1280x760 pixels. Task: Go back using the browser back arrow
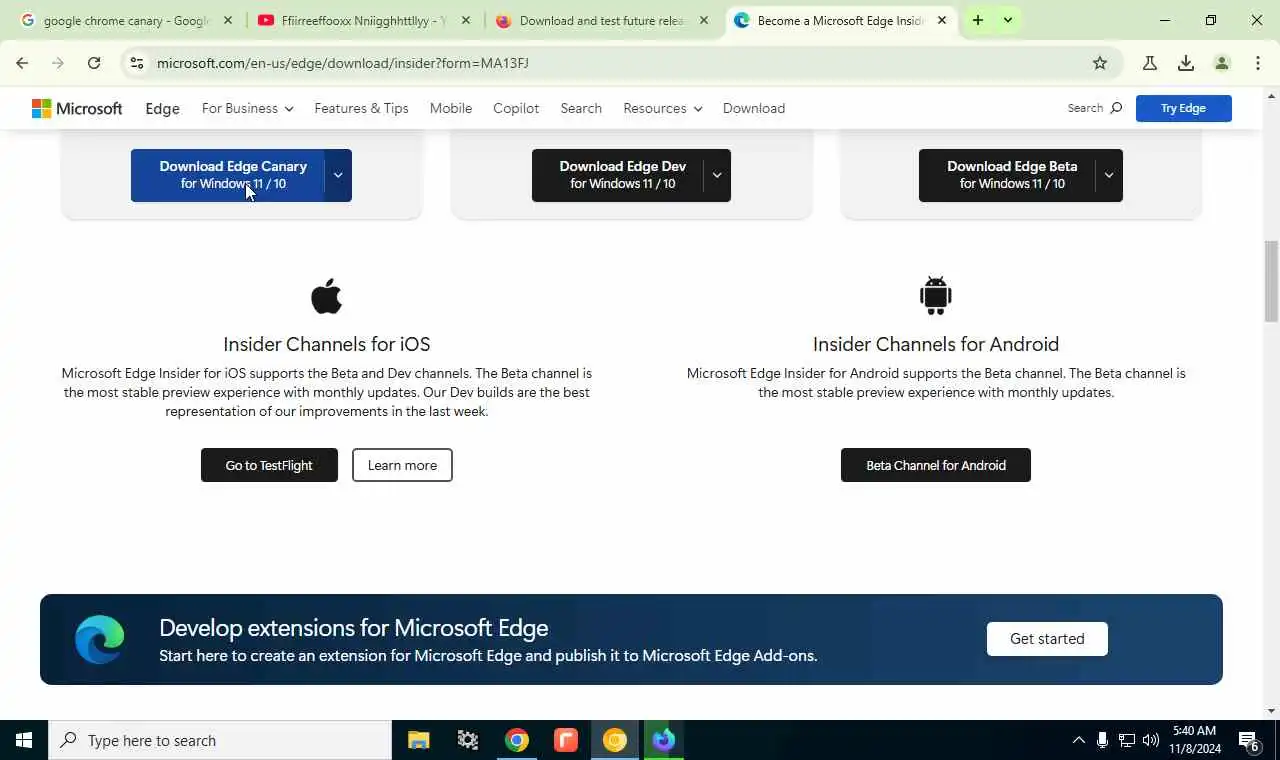(22, 63)
